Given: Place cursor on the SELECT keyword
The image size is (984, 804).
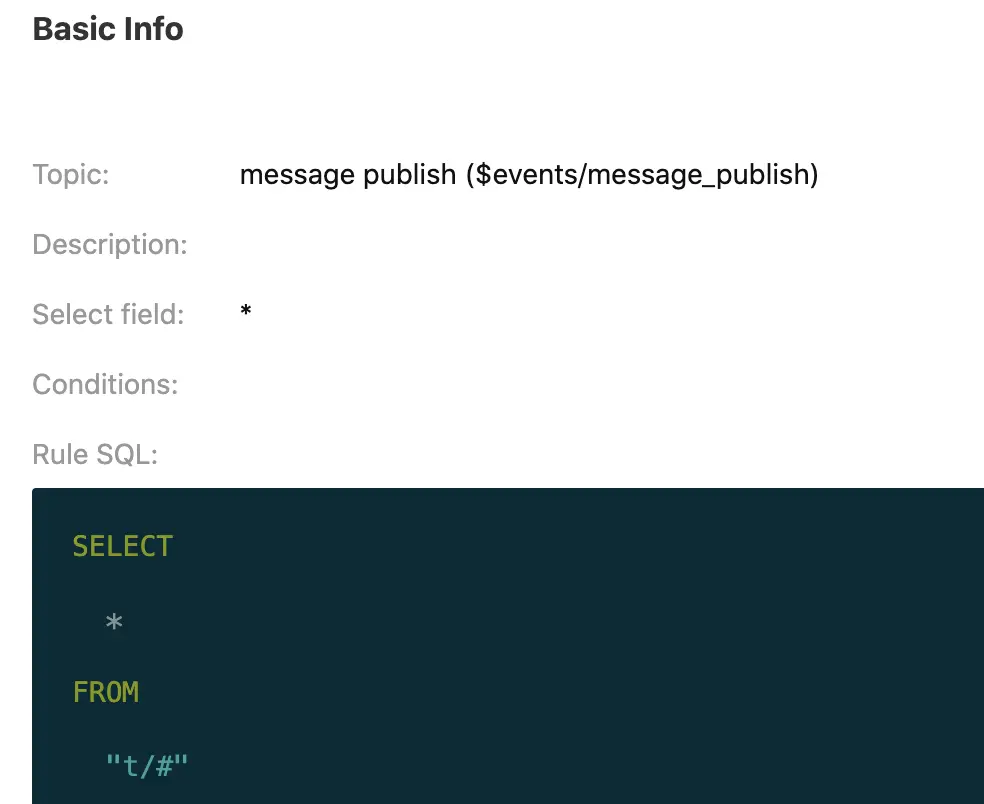Looking at the screenshot, I should coord(123,546).
